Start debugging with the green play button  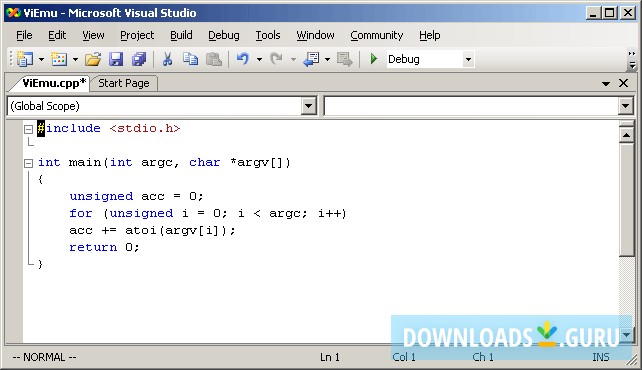click(x=373, y=59)
